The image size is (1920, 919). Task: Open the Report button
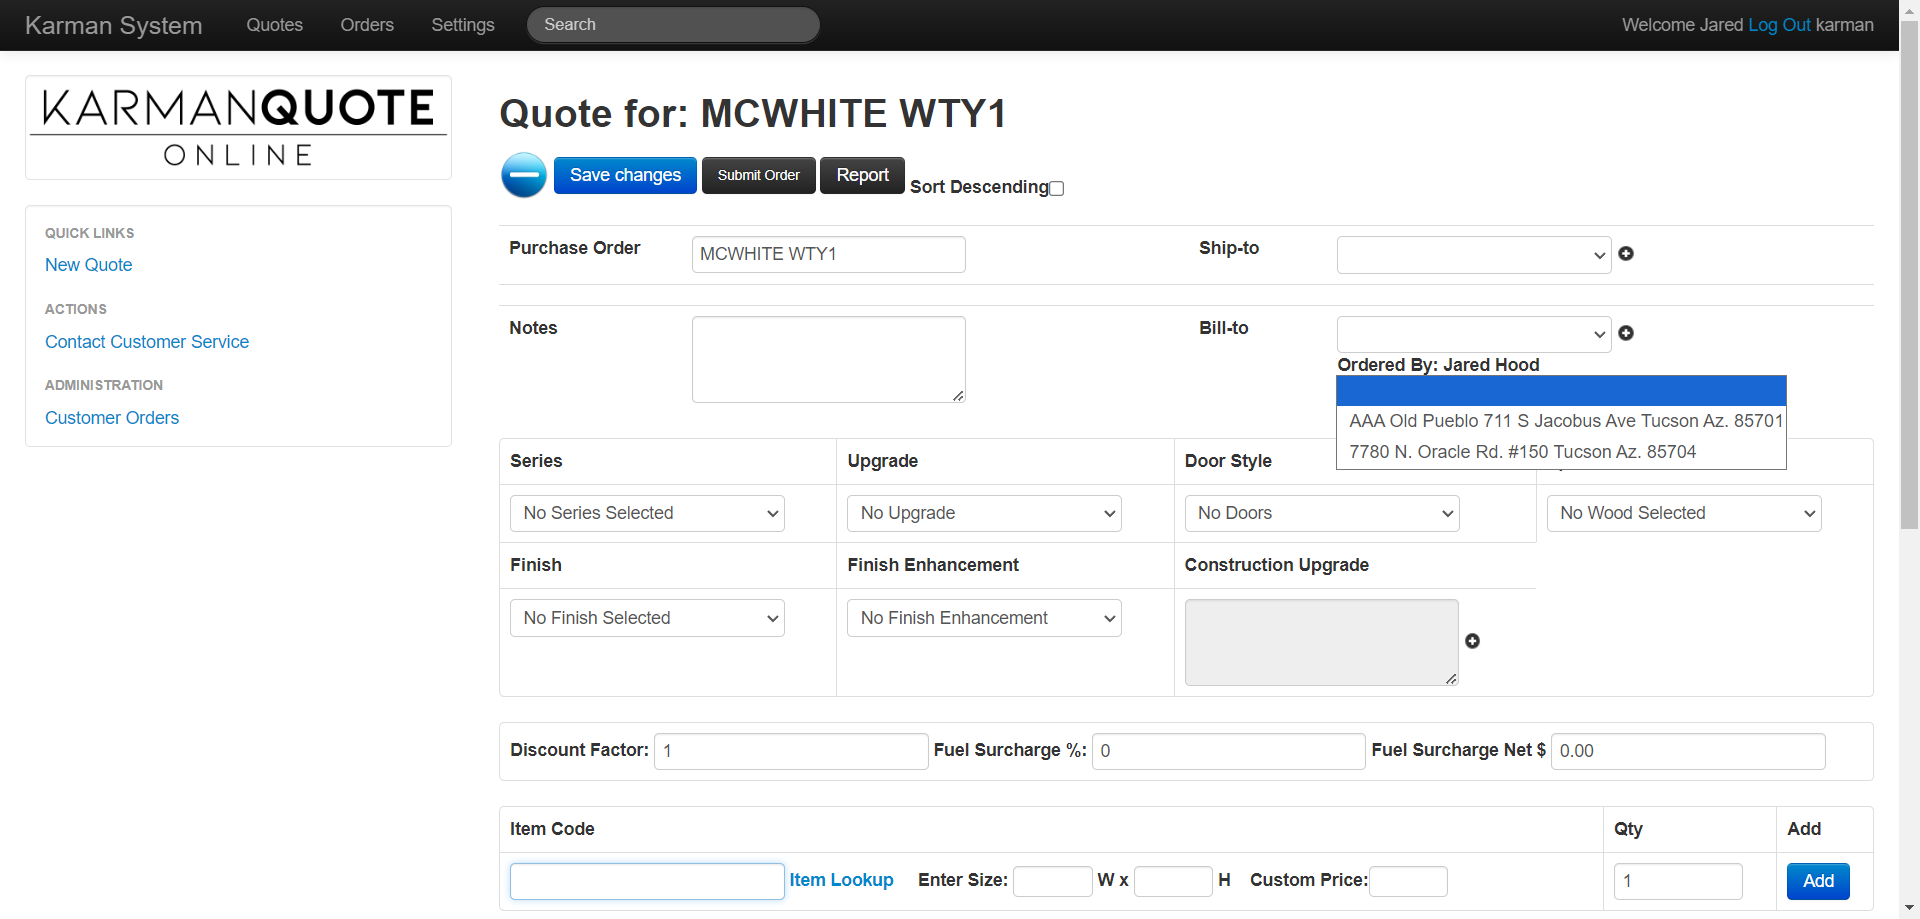(x=862, y=175)
